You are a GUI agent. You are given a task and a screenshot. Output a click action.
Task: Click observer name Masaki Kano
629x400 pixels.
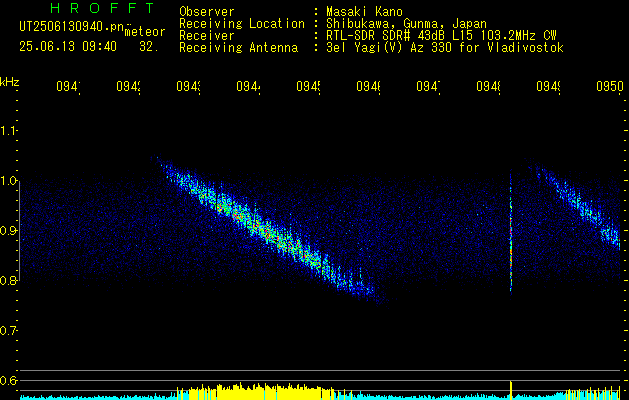click(364, 11)
